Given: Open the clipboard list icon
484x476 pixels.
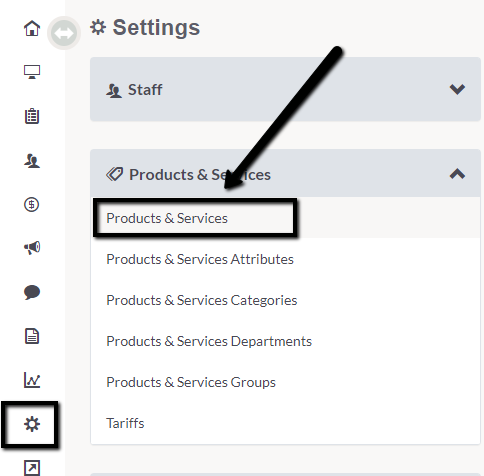Looking at the screenshot, I should pyautogui.click(x=32, y=116).
